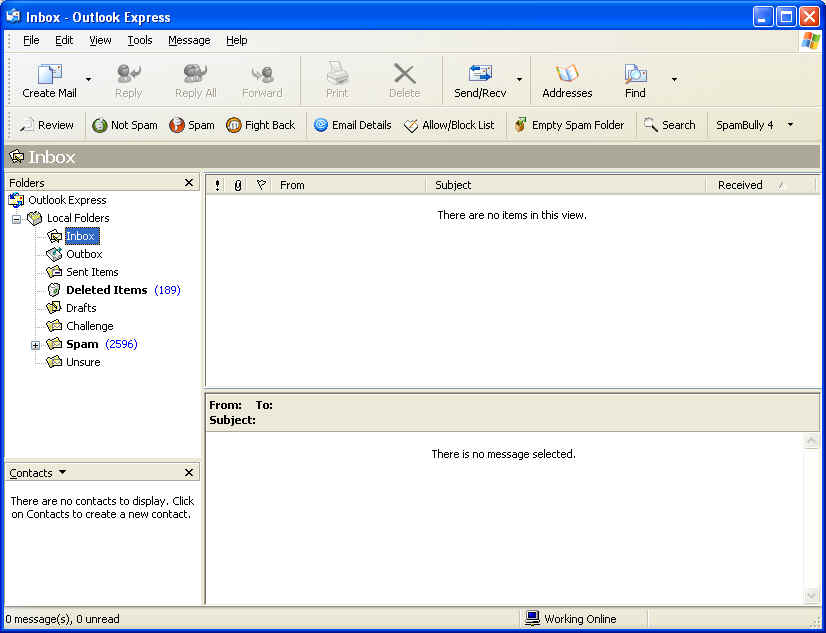Open the Create Mail dropdown arrow

coord(88,80)
